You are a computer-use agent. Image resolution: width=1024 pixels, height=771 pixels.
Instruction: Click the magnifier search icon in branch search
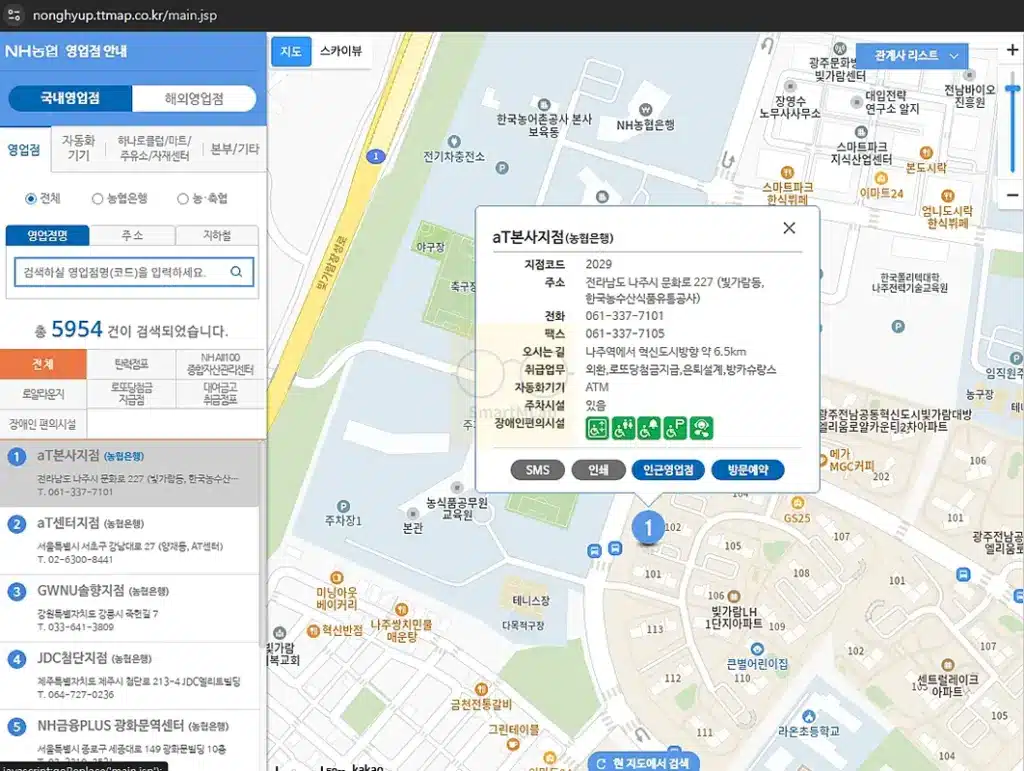point(237,272)
